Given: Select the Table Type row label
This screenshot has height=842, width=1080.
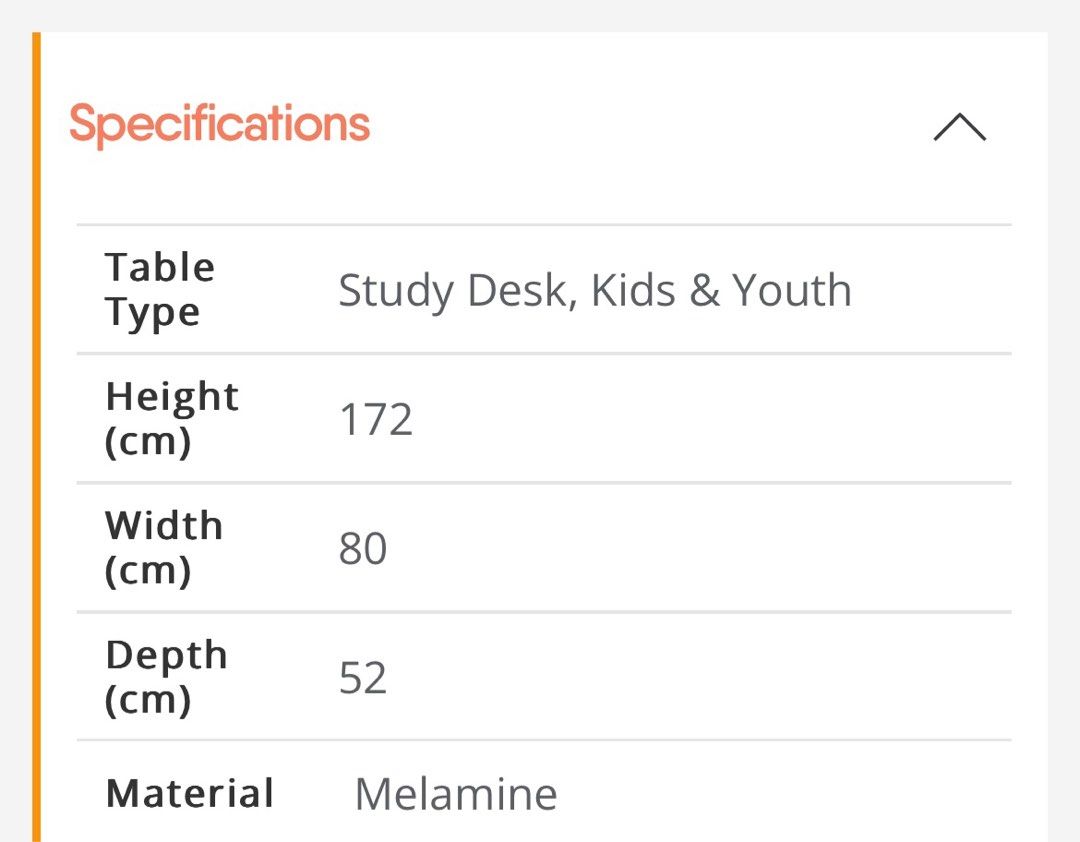Looking at the screenshot, I should point(160,288).
